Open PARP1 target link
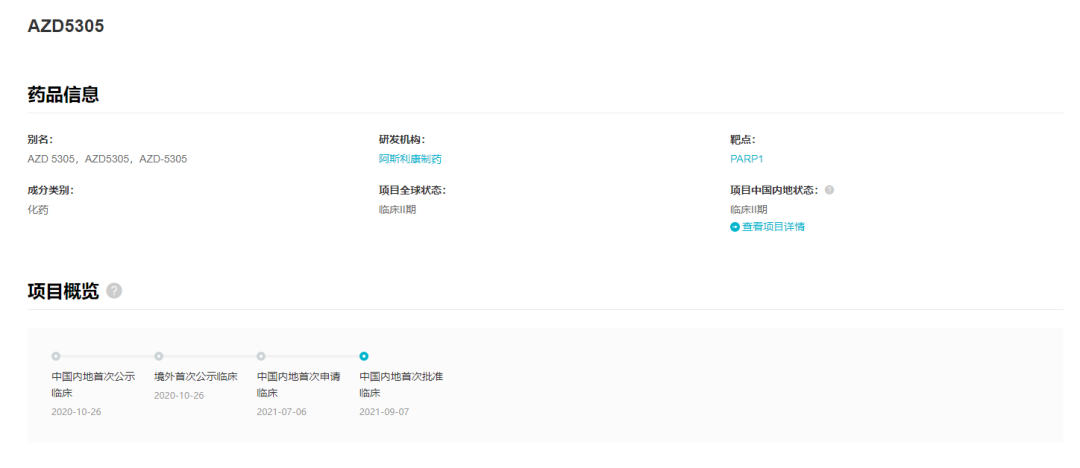The image size is (1080, 468). click(x=747, y=159)
